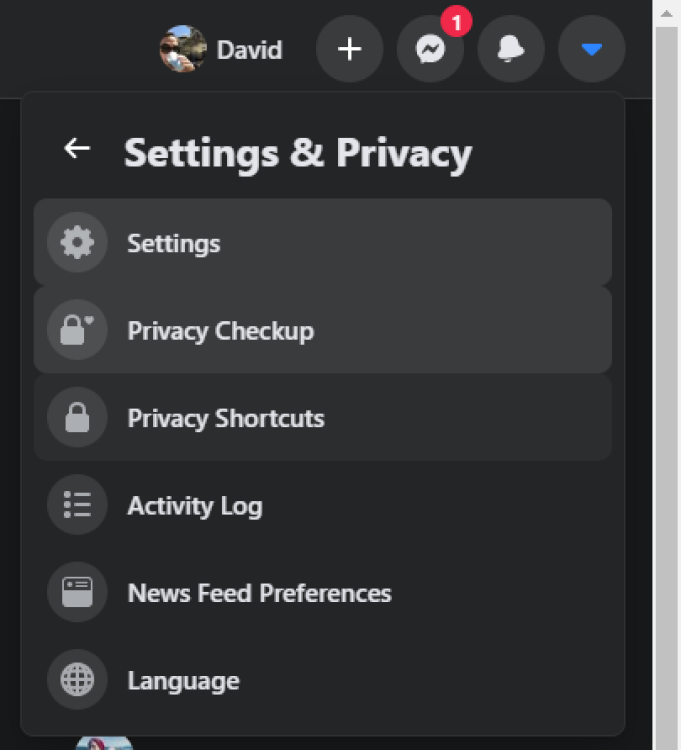Choose News Feed Preferences

tap(323, 592)
